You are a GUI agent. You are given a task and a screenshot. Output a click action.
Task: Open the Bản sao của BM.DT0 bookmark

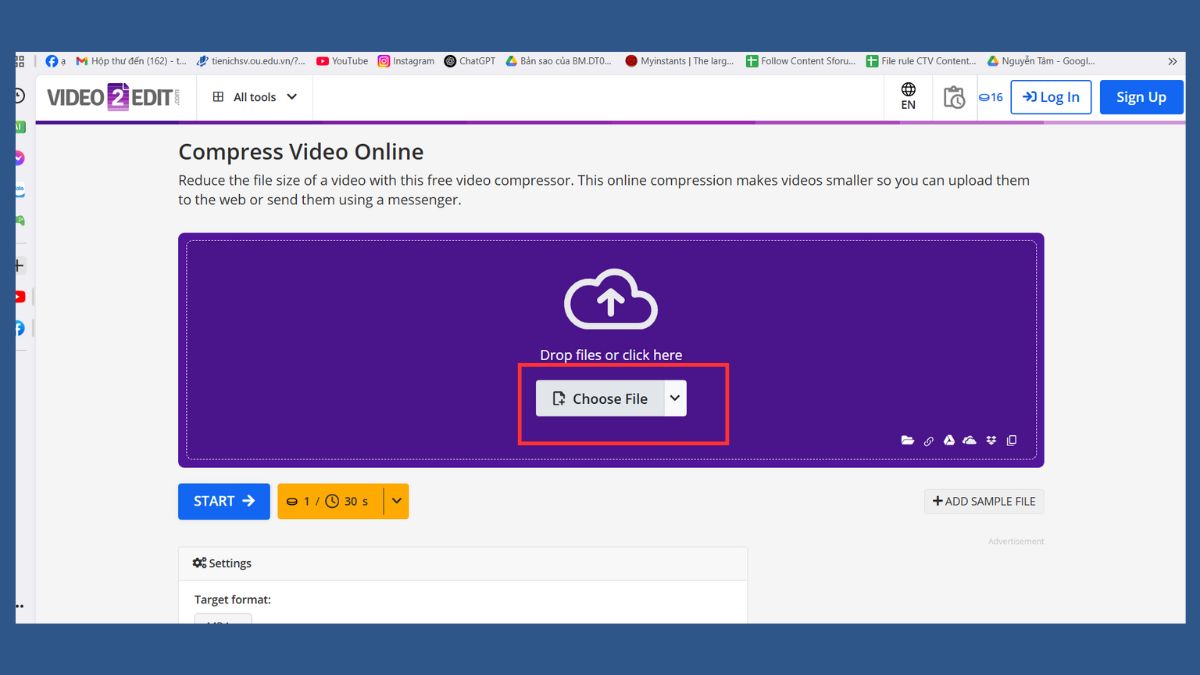tap(560, 61)
